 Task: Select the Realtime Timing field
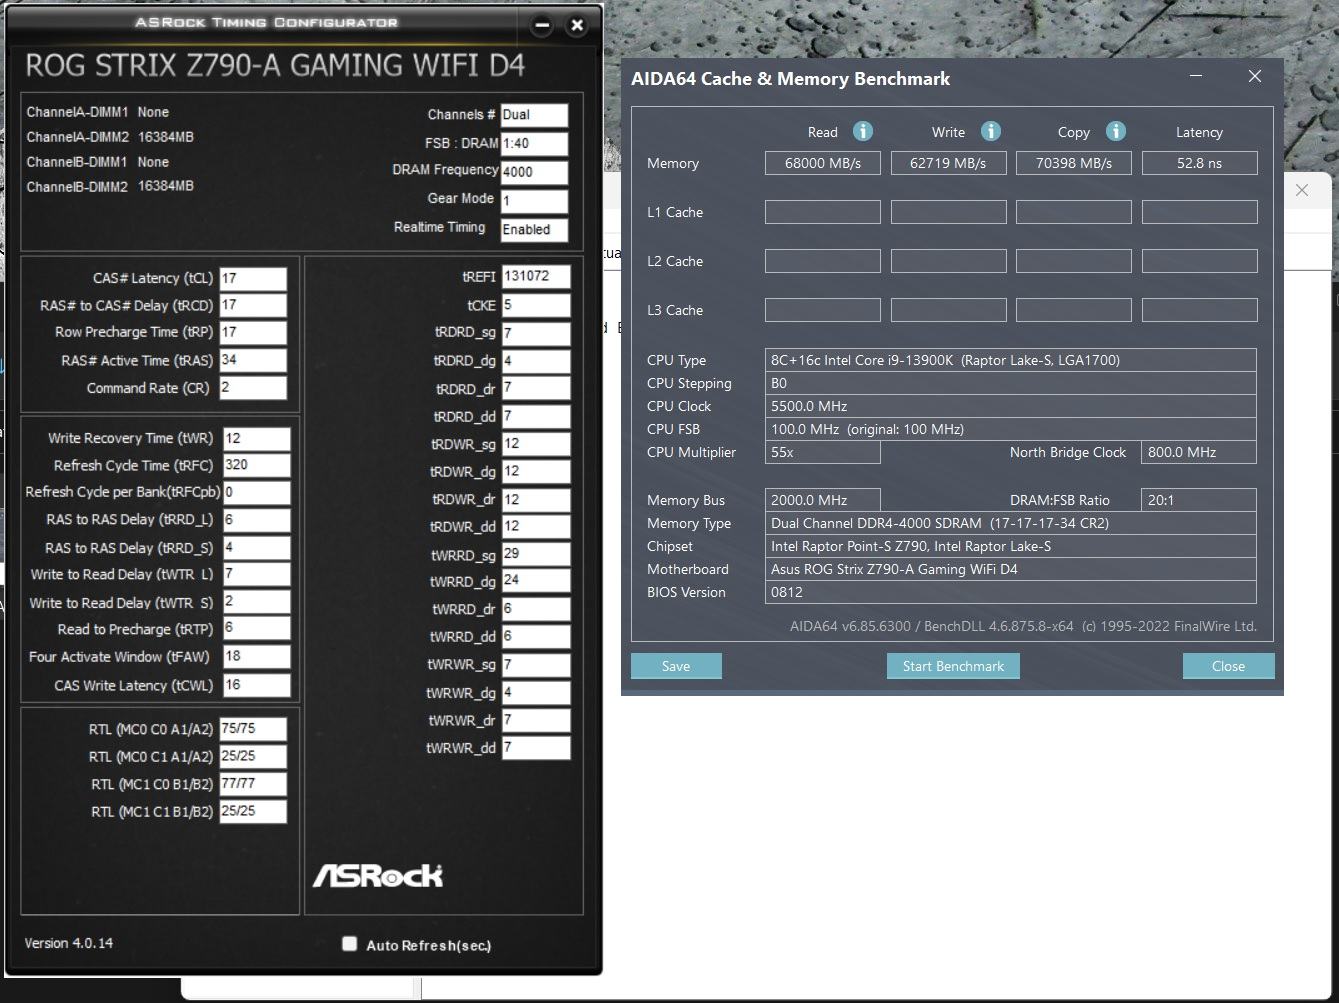534,230
